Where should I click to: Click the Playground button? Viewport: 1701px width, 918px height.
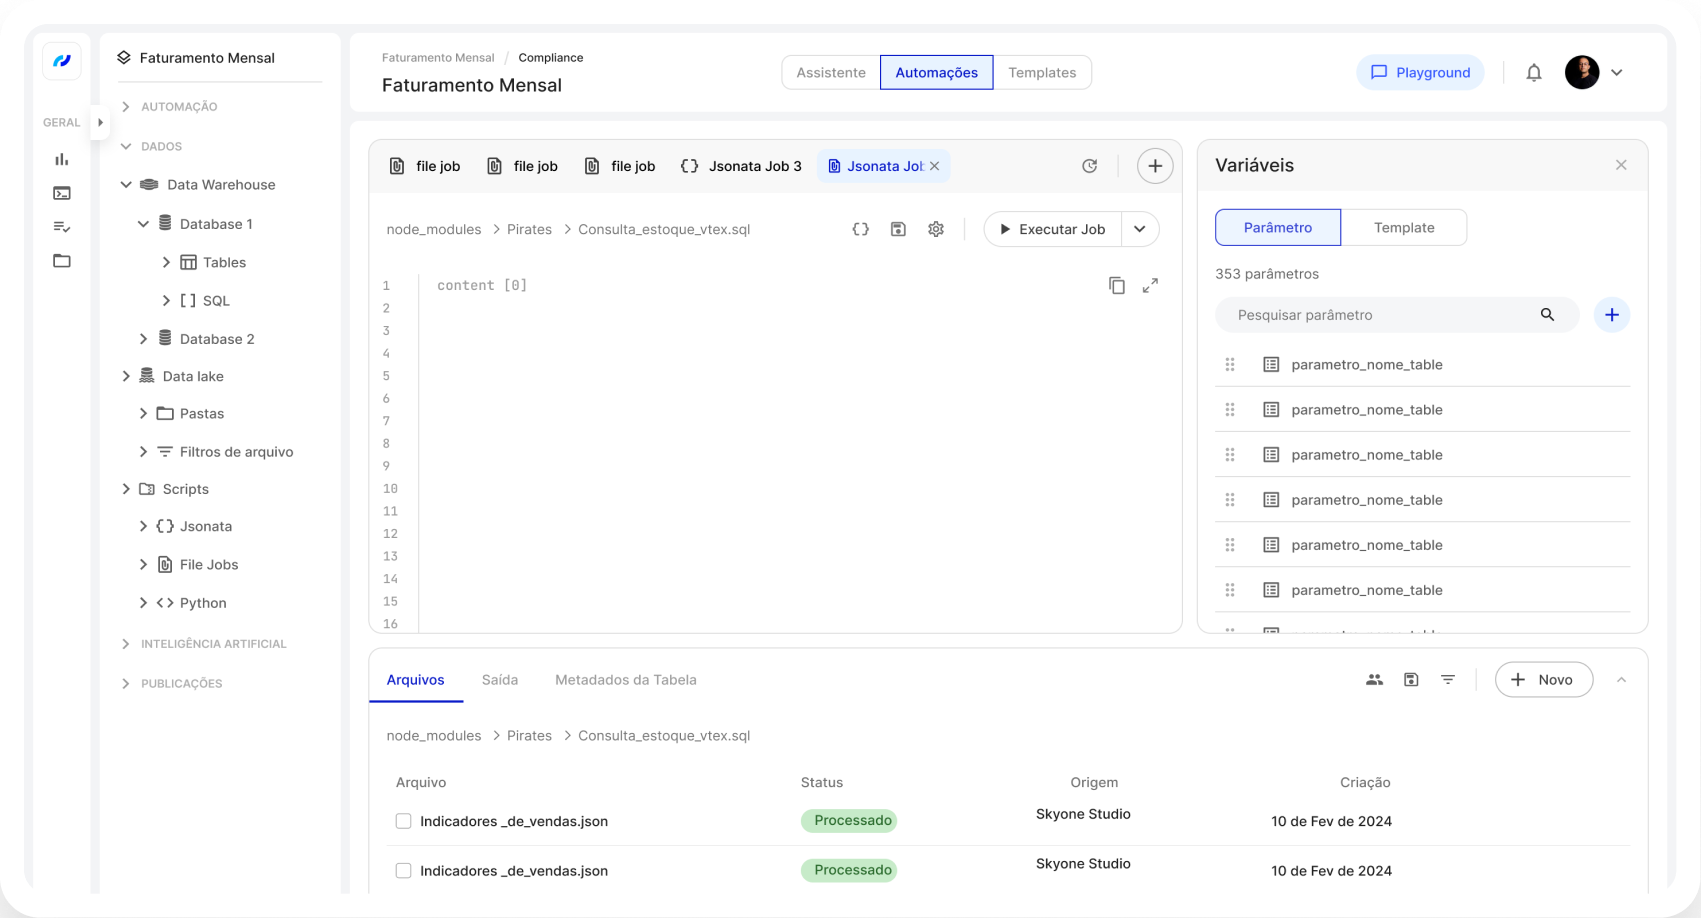pos(1419,73)
